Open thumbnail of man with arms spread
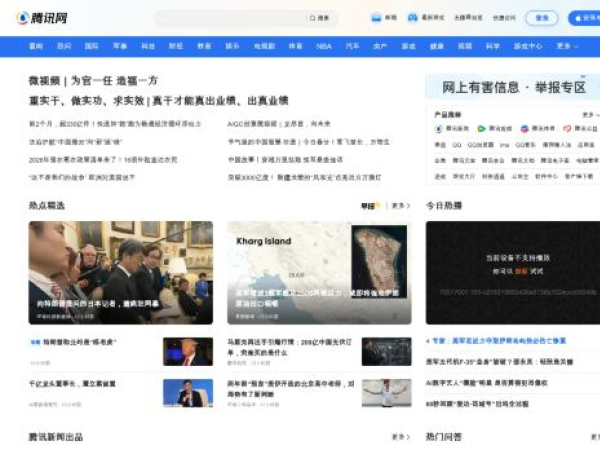 (x=386, y=393)
